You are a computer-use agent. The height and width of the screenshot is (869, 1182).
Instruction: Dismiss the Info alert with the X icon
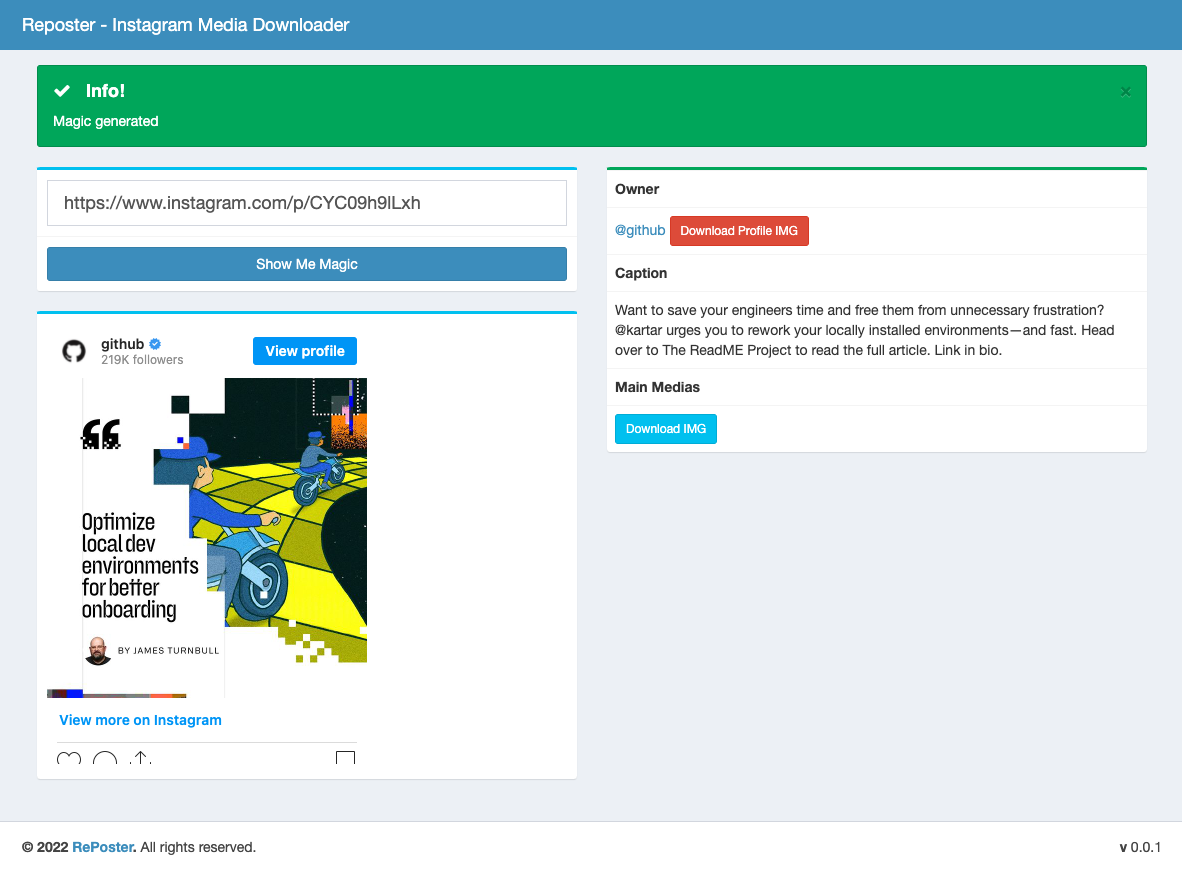click(1125, 92)
